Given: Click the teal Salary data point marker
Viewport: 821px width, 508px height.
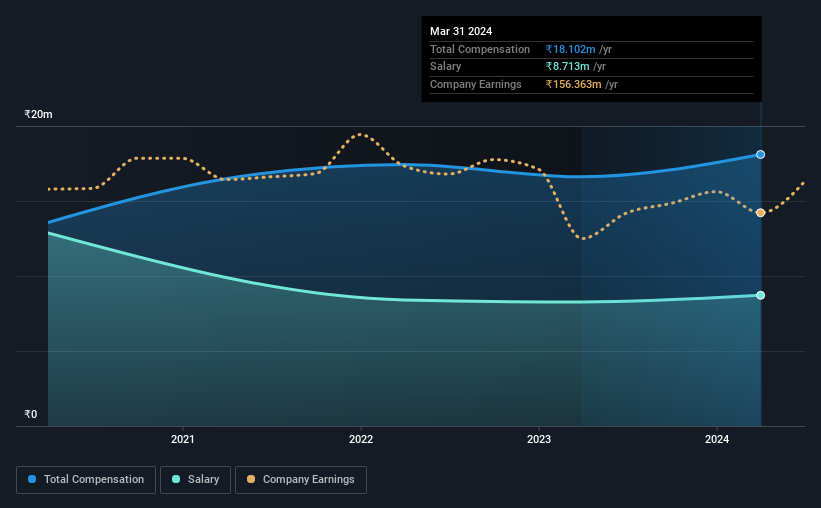Looking at the screenshot, I should (x=760, y=295).
